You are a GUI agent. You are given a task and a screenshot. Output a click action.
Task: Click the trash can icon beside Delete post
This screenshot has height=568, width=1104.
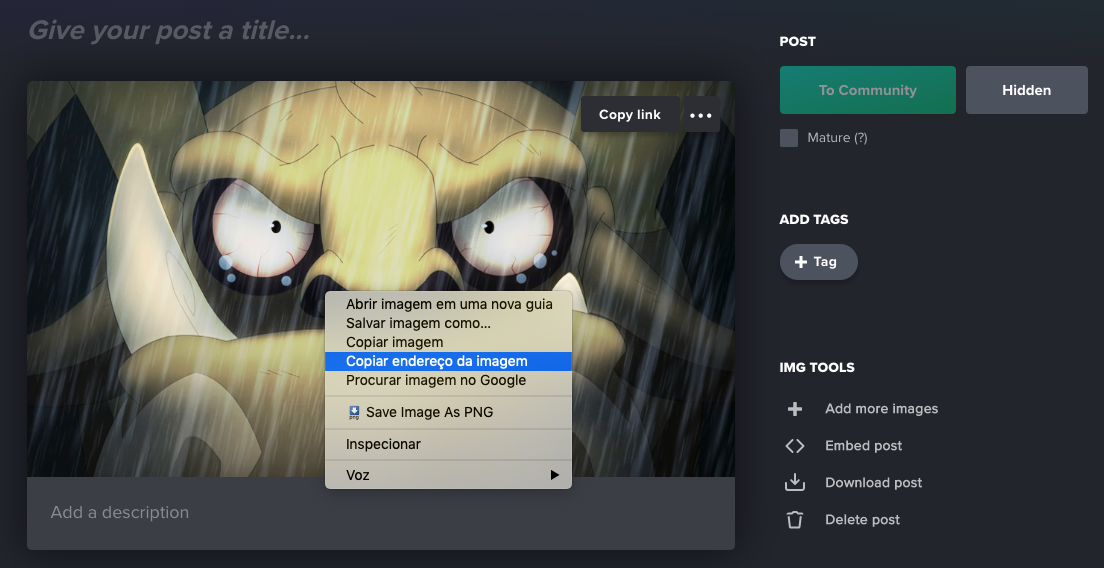coord(795,519)
